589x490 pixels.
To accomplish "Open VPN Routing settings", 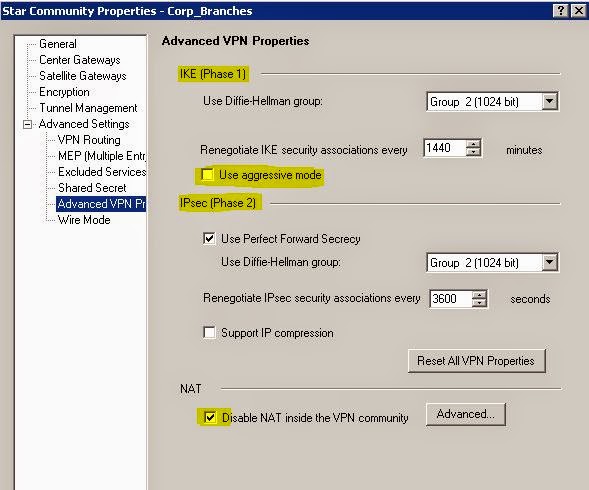I will click(x=89, y=140).
